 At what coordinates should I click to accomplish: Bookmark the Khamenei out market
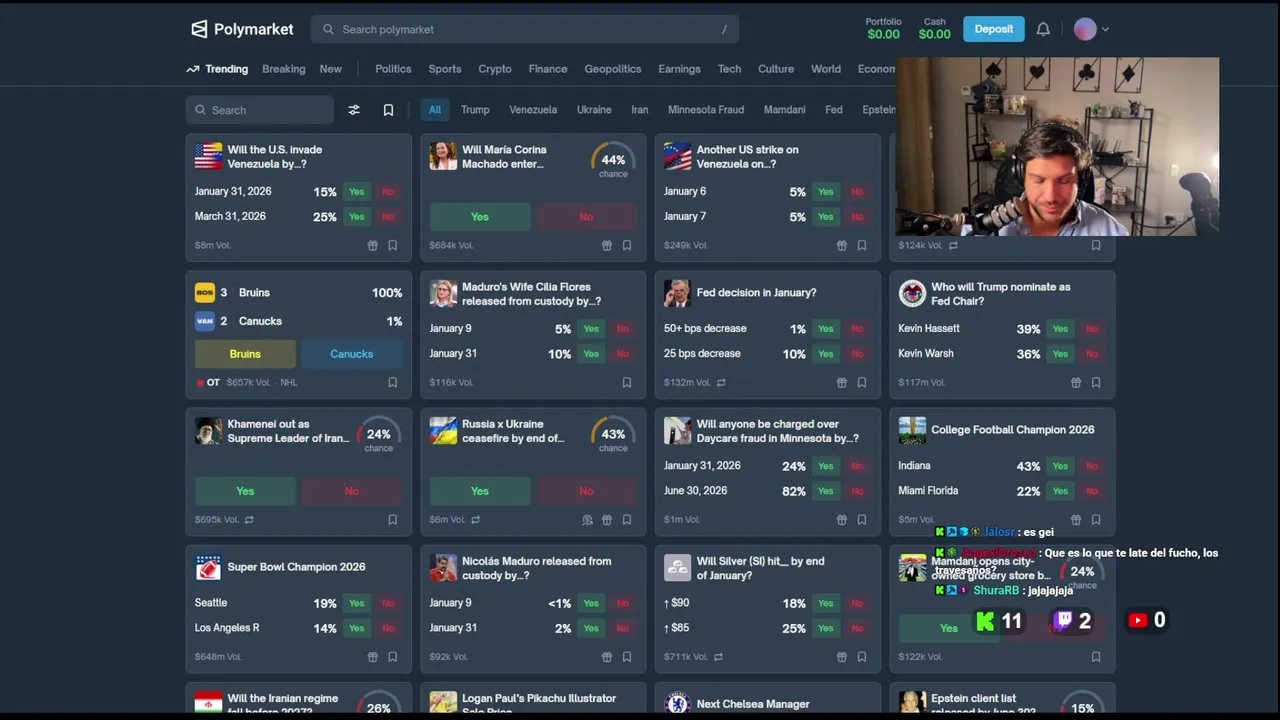pos(392,519)
